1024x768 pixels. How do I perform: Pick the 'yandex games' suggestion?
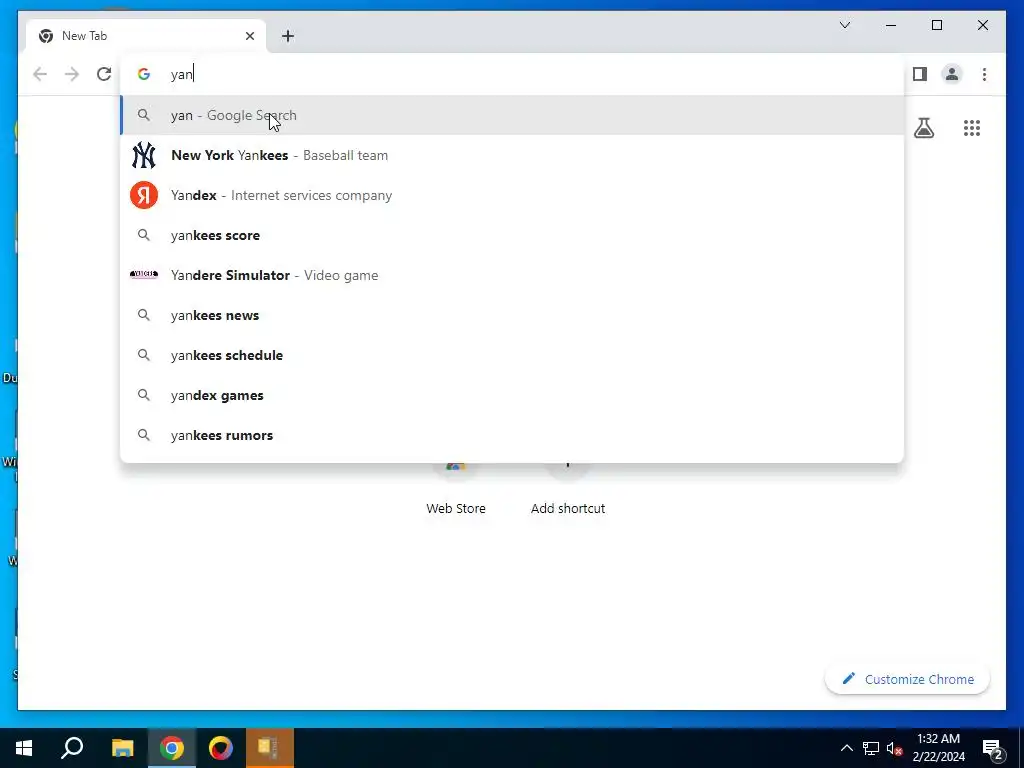pyautogui.click(x=513, y=395)
